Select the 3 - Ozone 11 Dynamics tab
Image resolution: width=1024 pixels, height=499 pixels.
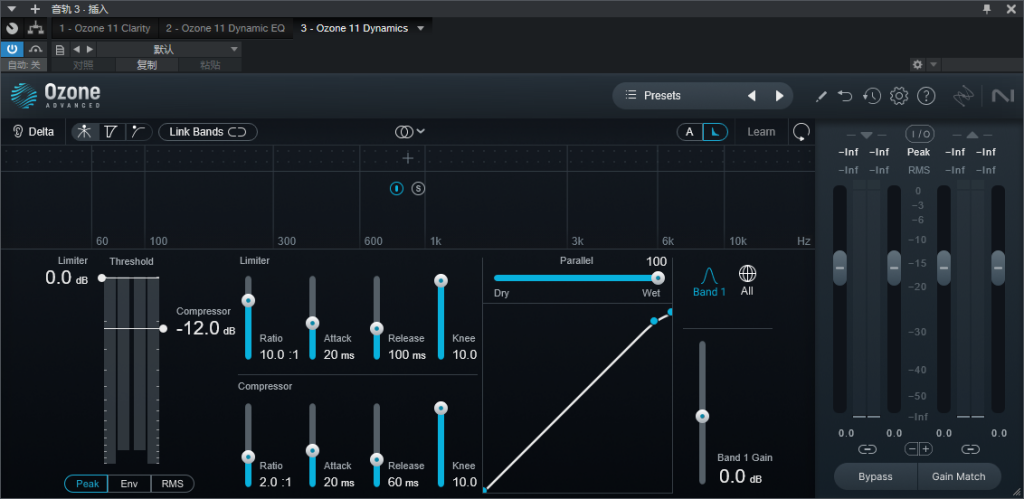pyautogui.click(x=354, y=28)
